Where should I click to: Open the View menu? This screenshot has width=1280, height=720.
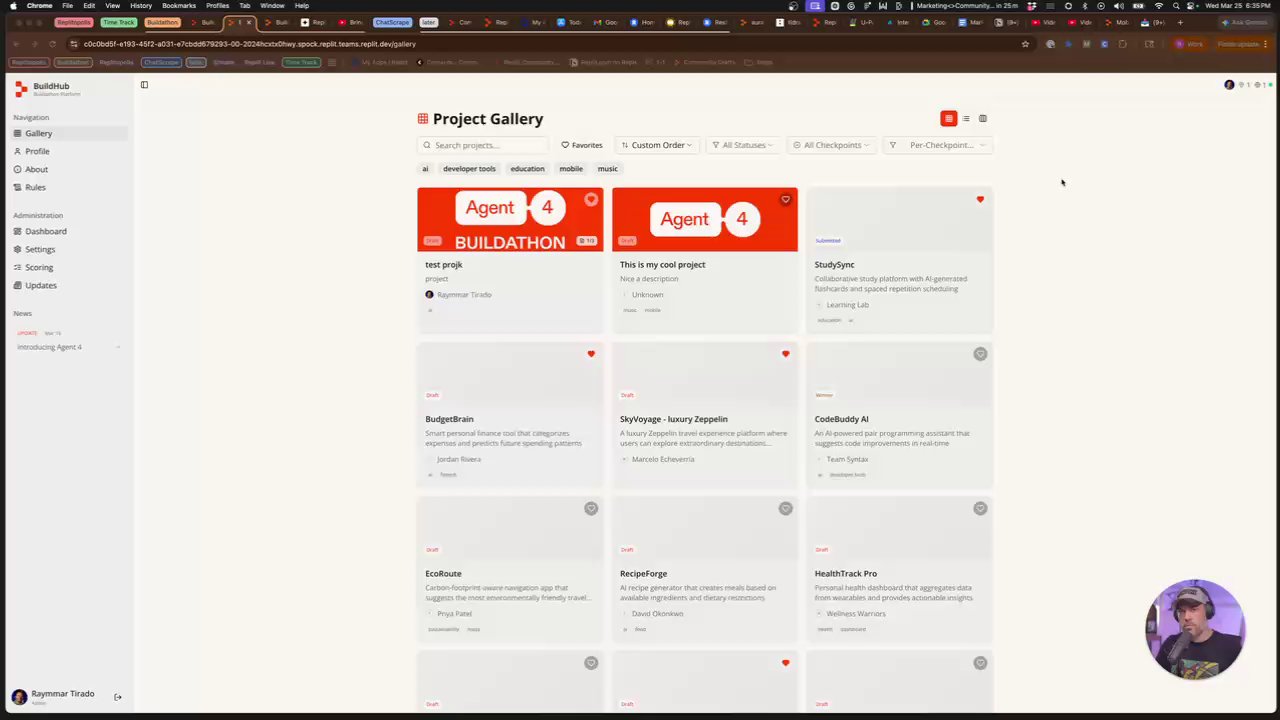pyautogui.click(x=113, y=6)
